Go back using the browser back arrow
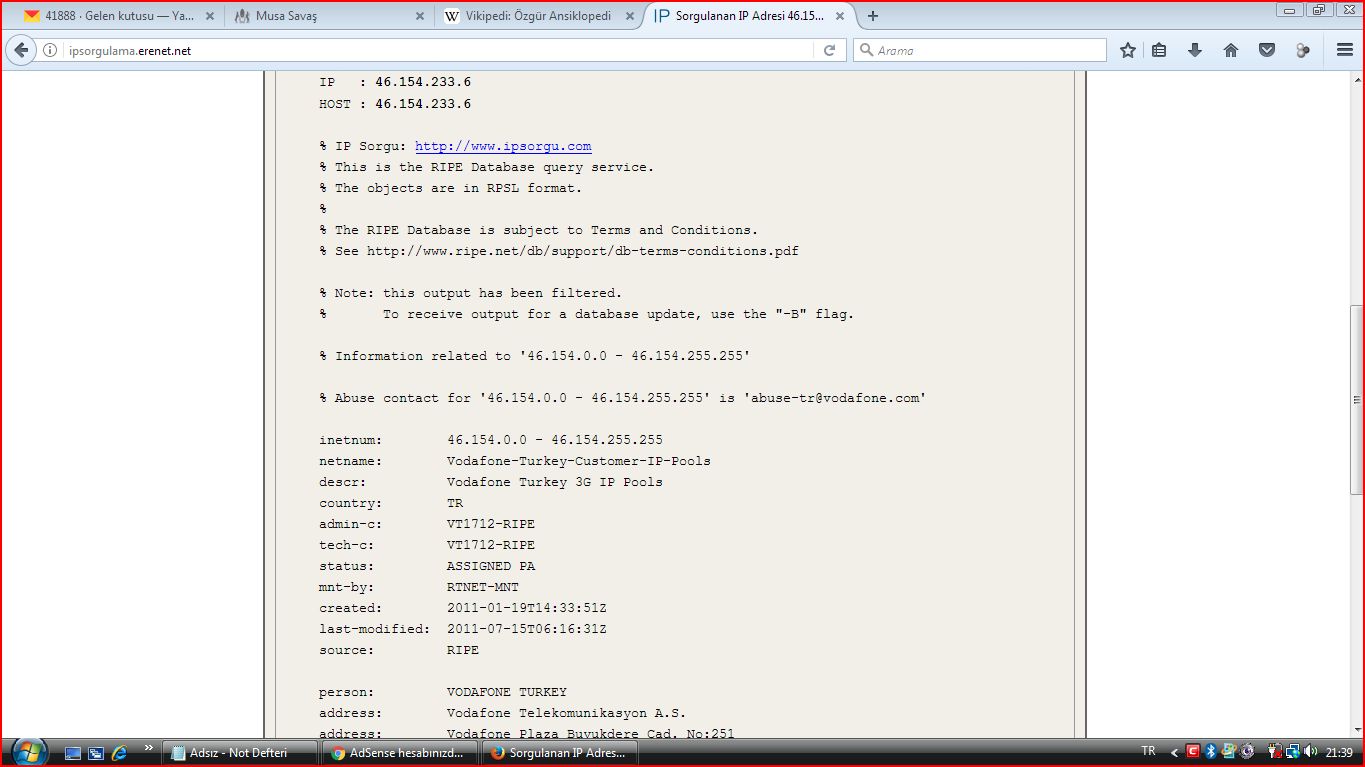Screen dimensions: 1365x767 tap(22, 50)
